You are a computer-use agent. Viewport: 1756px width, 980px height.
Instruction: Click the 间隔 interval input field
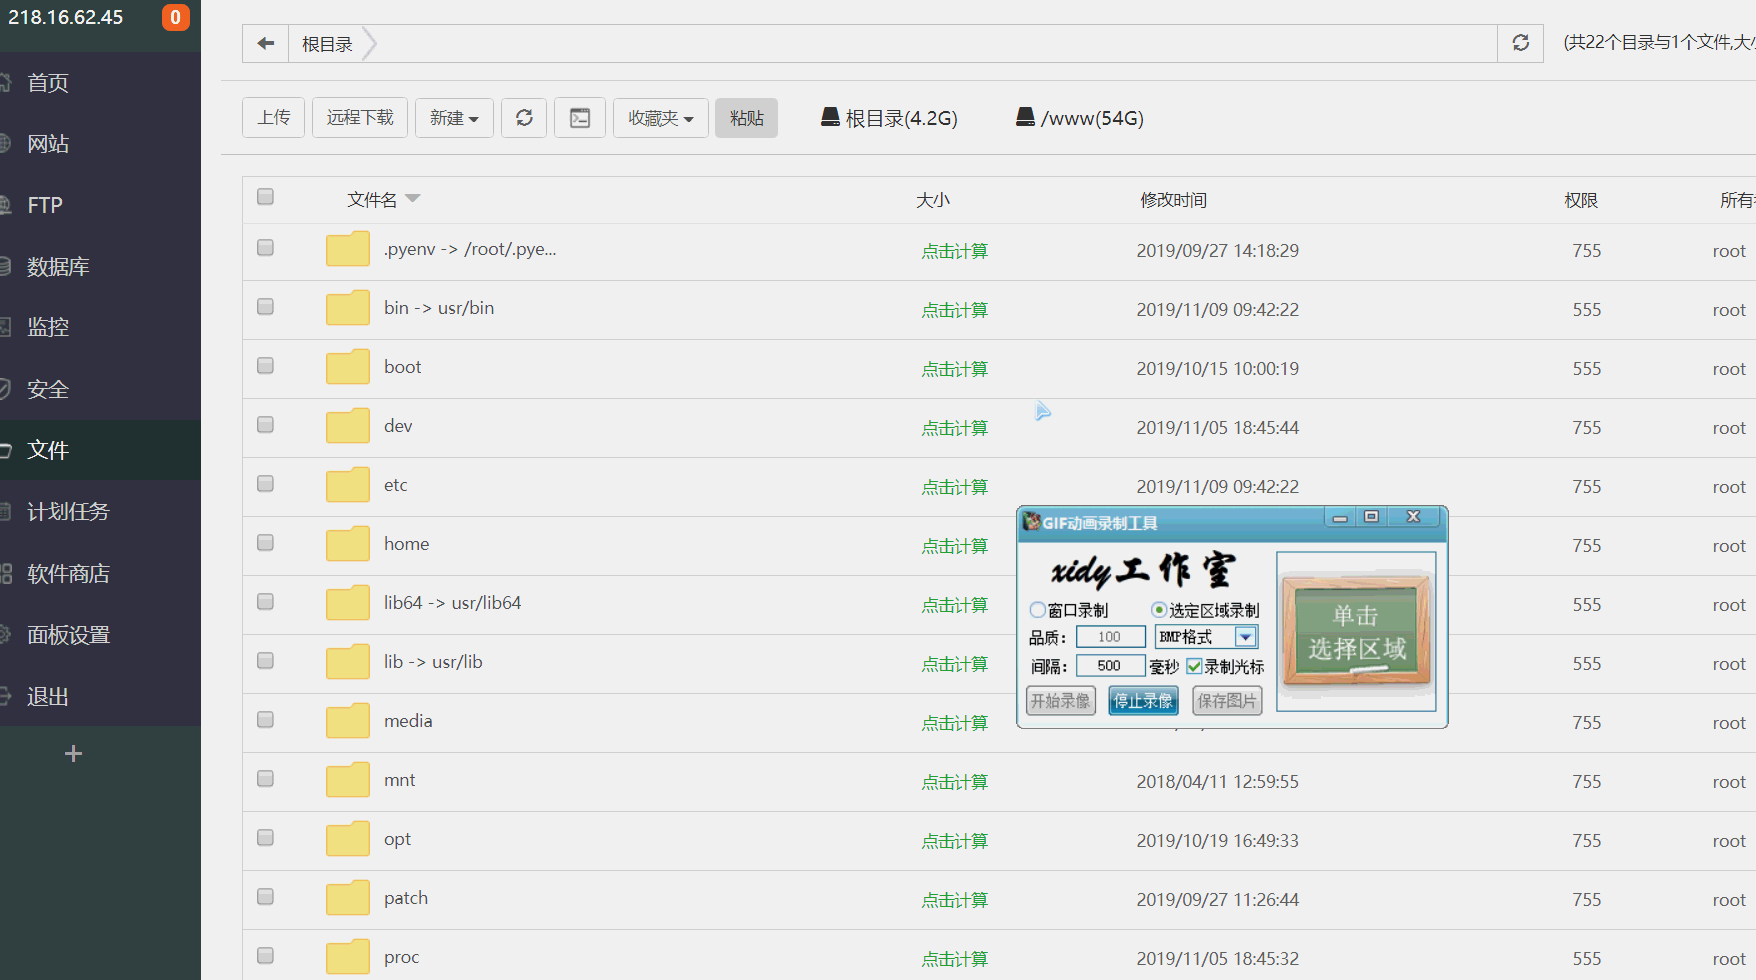pyautogui.click(x=1110, y=666)
